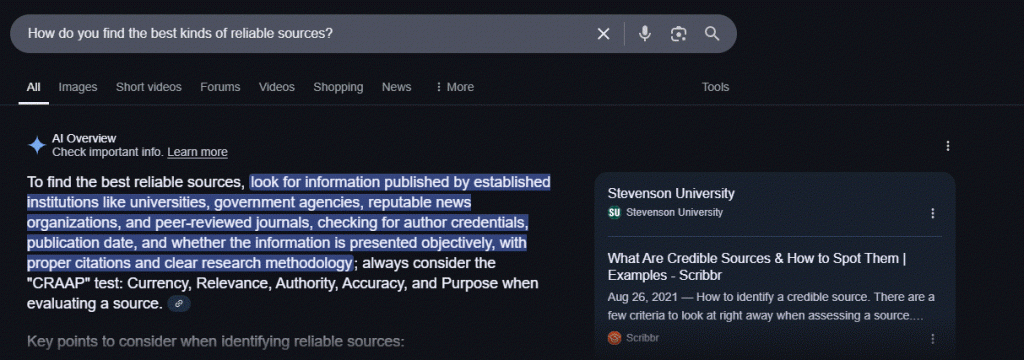
Task: Select the Forums tab
Action: coord(220,87)
